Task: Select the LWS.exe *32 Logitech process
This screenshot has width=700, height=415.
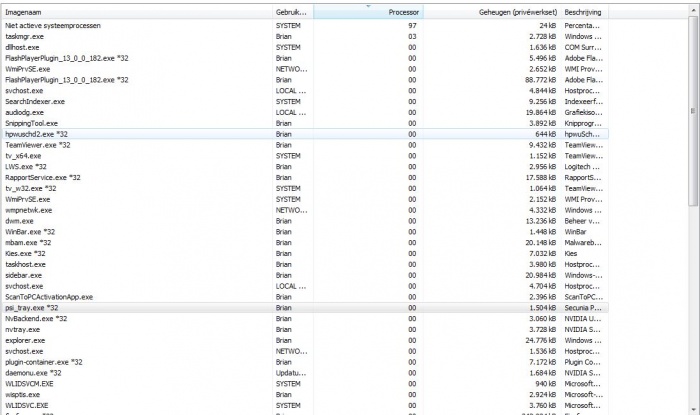Action: [x=305, y=166]
